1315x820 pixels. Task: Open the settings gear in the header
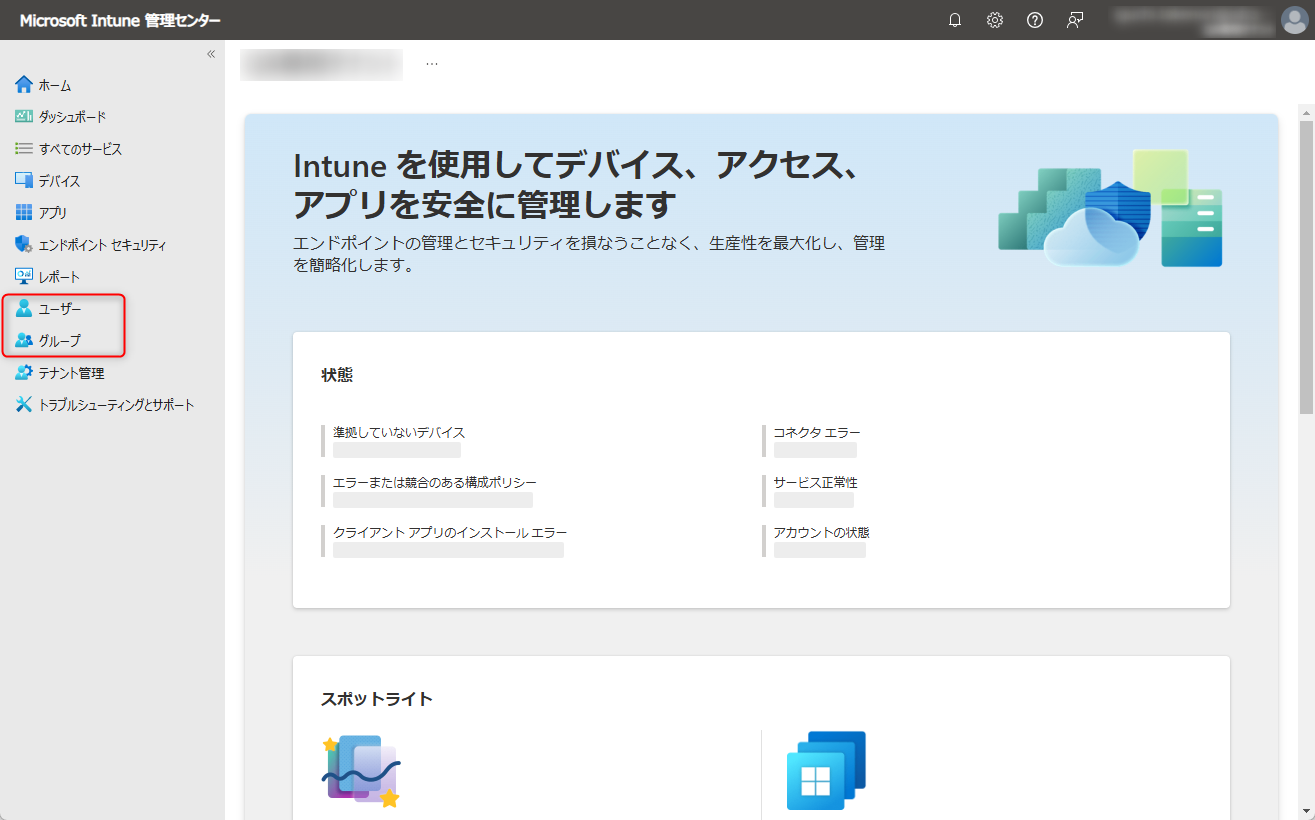click(x=995, y=20)
